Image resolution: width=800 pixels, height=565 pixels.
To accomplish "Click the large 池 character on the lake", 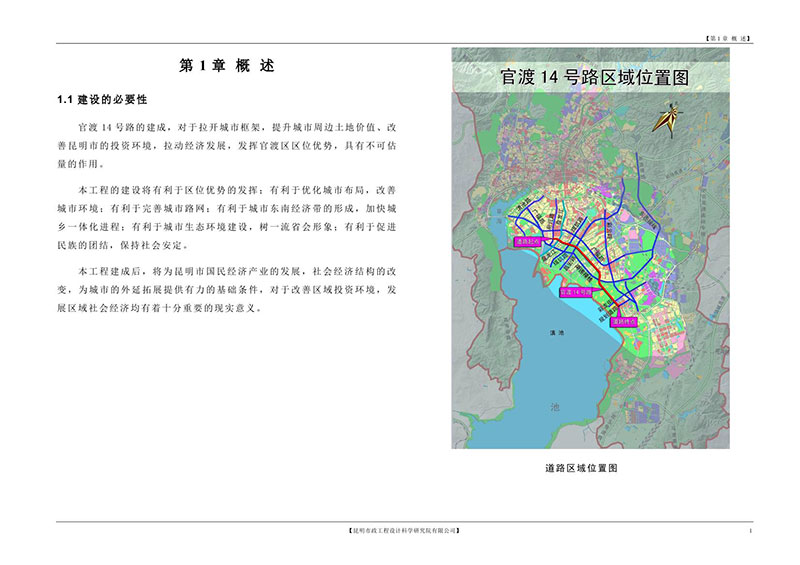I will pyautogui.click(x=556, y=408).
